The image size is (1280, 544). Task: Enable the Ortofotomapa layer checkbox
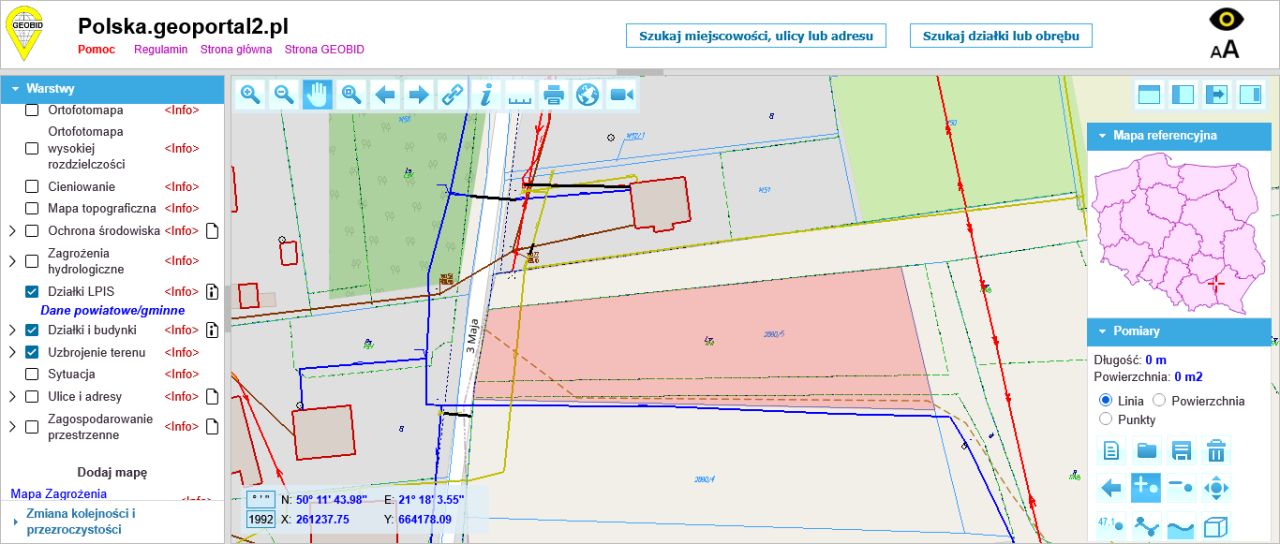32,110
